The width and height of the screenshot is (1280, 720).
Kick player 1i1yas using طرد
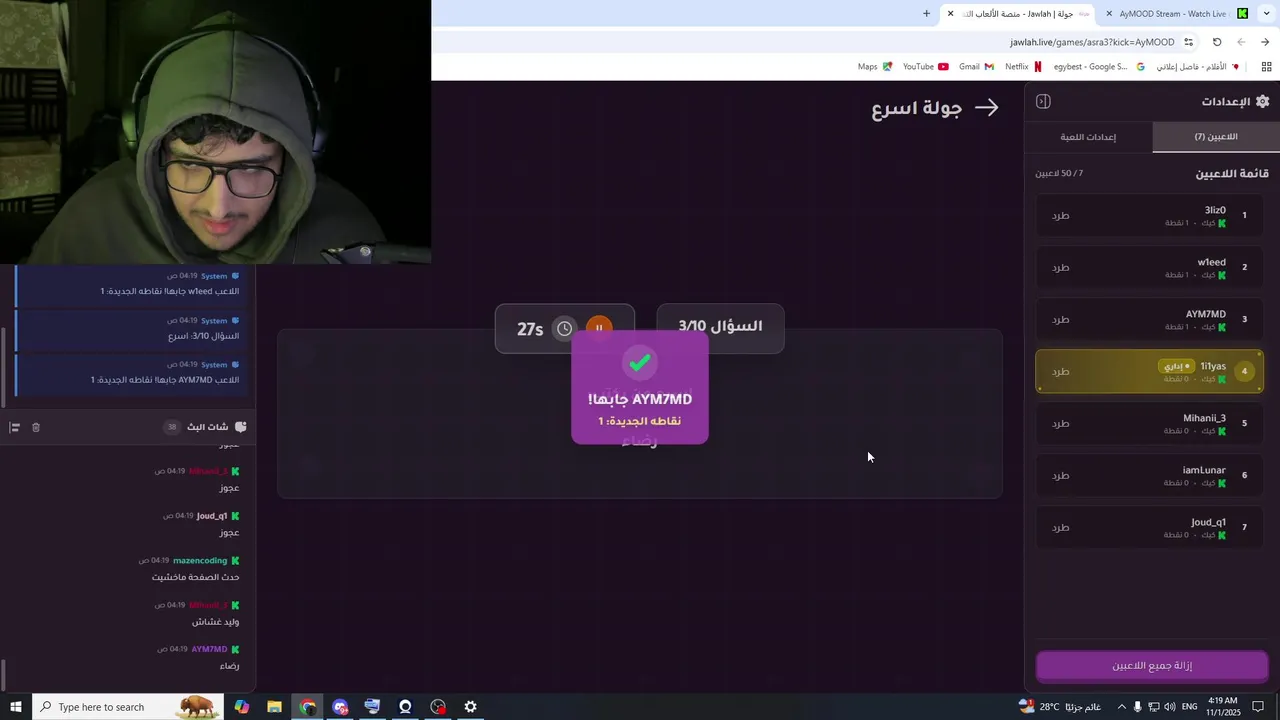pos(1061,371)
